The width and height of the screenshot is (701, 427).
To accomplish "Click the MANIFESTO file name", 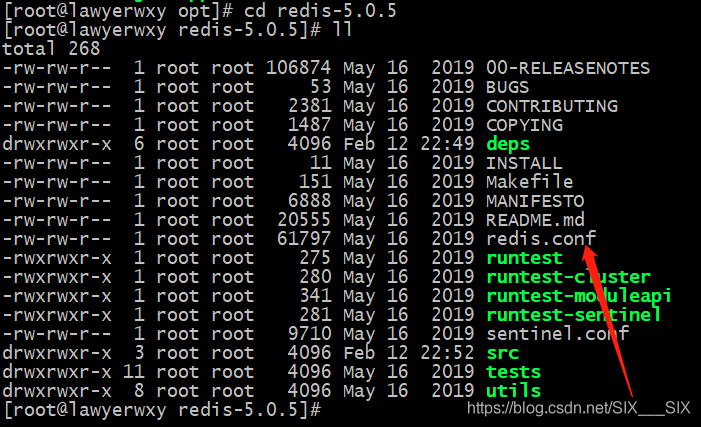I will [x=535, y=201].
